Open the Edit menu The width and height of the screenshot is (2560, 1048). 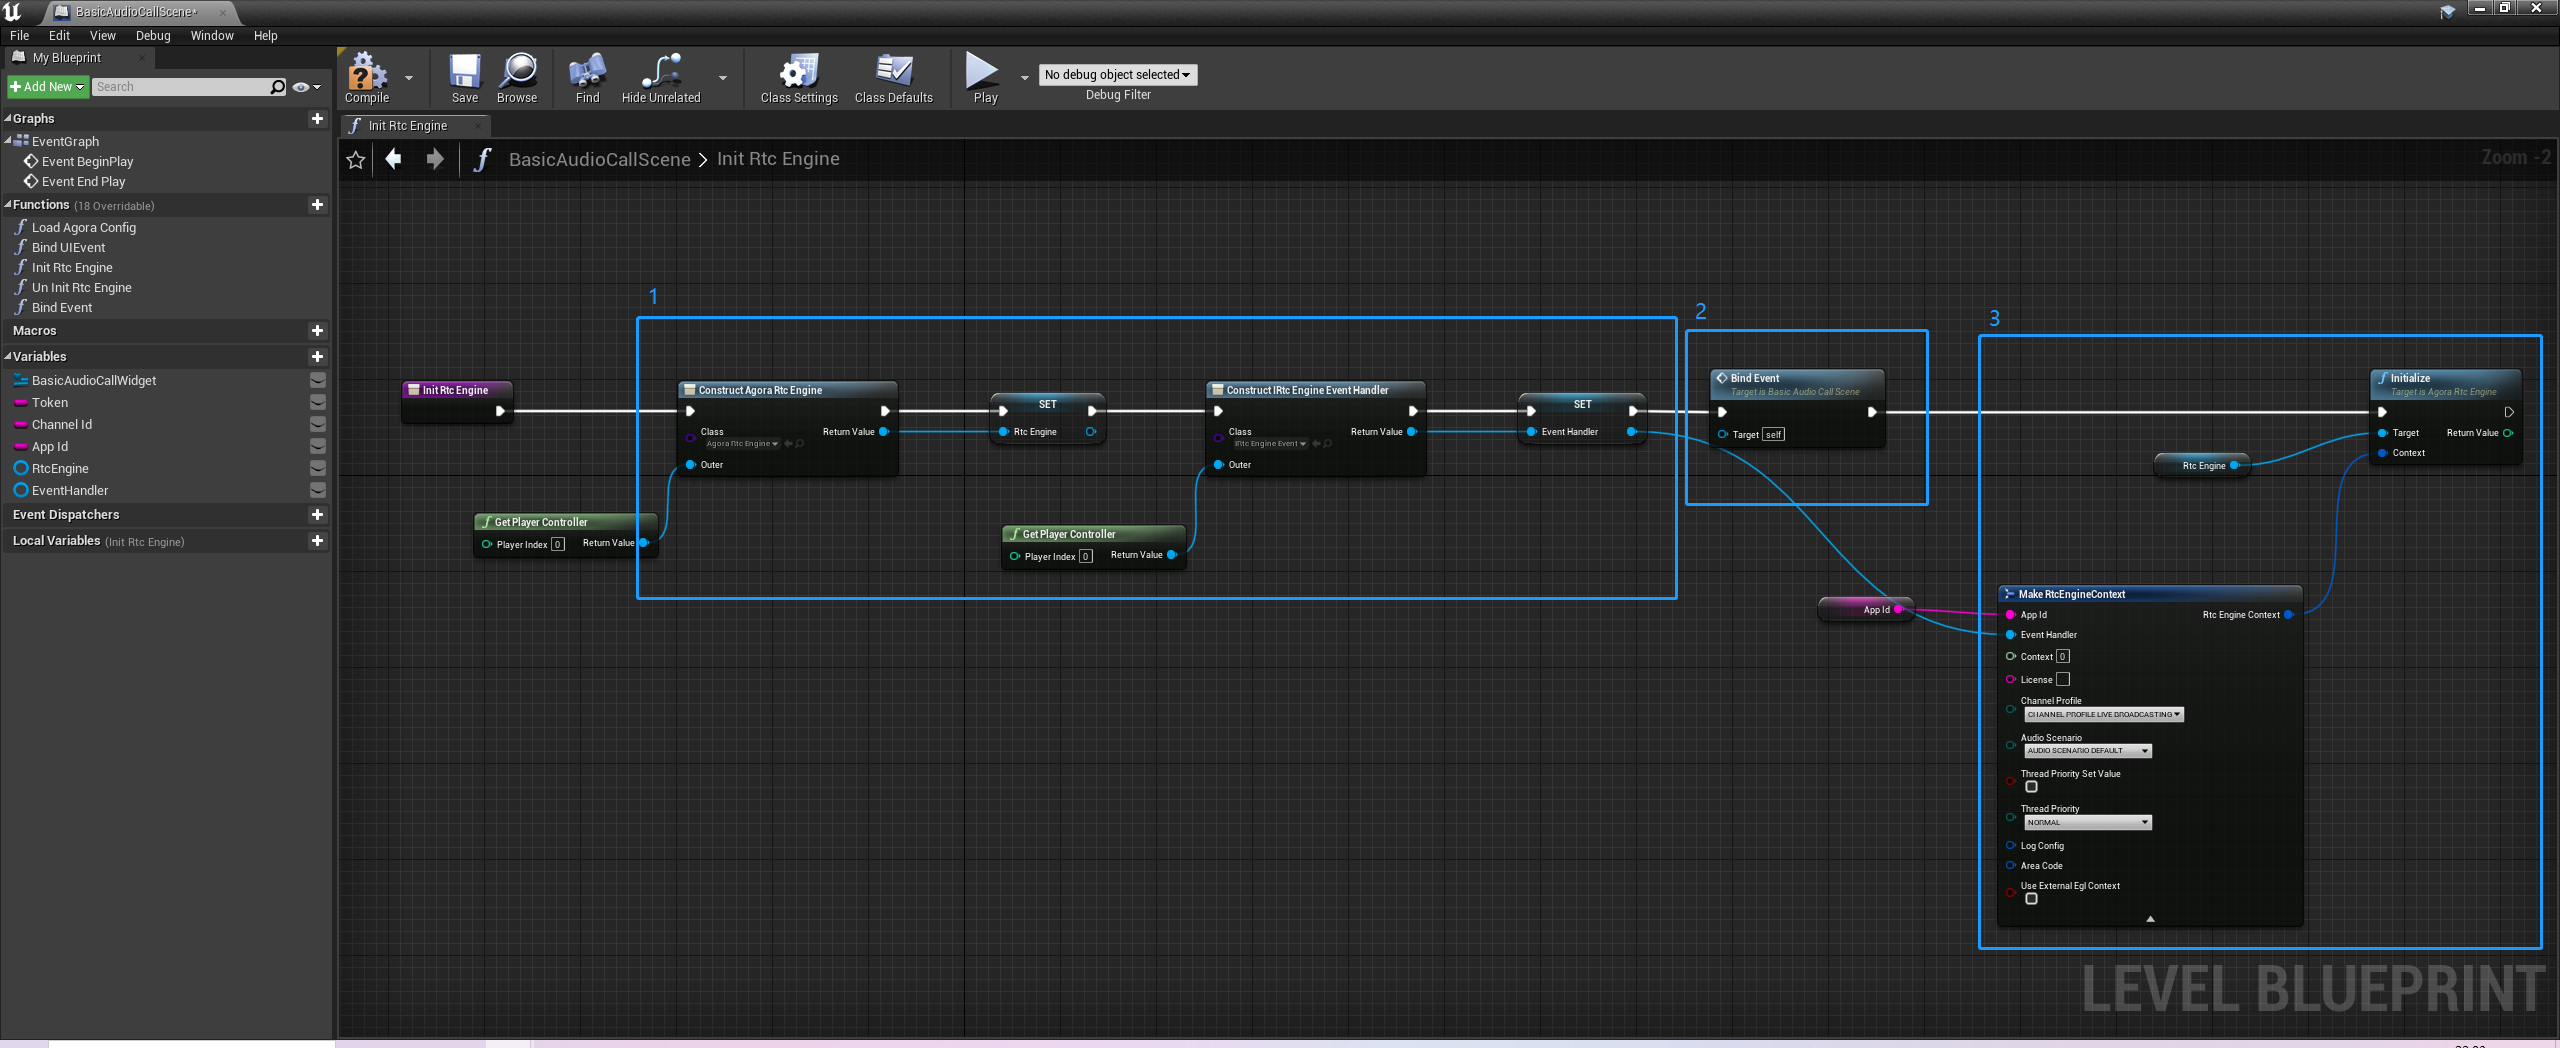pyautogui.click(x=59, y=35)
